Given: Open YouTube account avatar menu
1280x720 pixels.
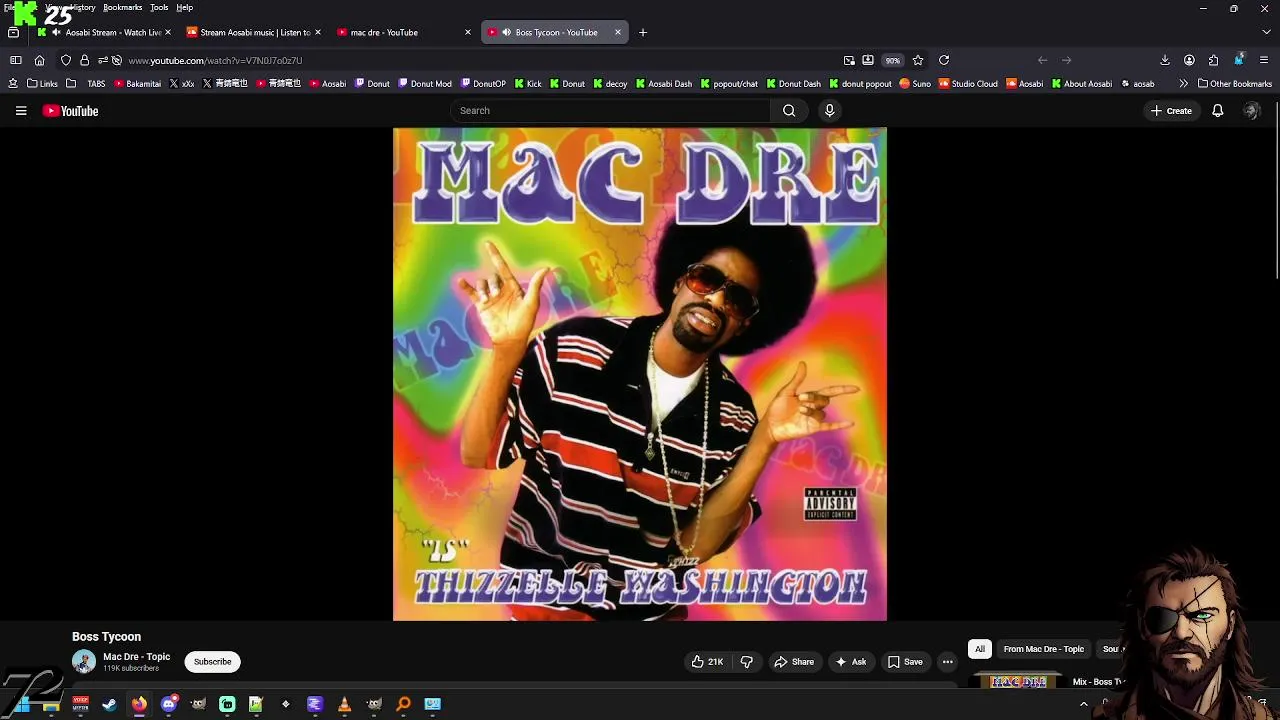Looking at the screenshot, I should click(x=1251, y=111).
